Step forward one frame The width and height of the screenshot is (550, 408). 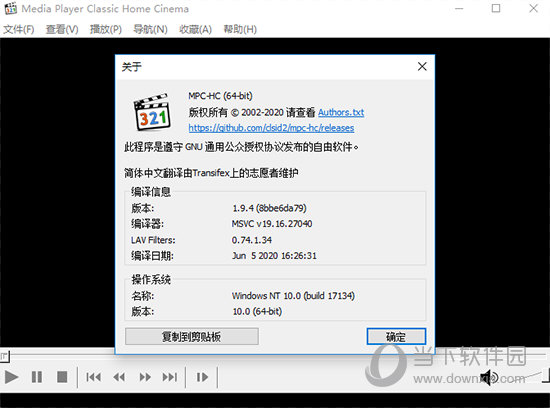click(202, 377)
